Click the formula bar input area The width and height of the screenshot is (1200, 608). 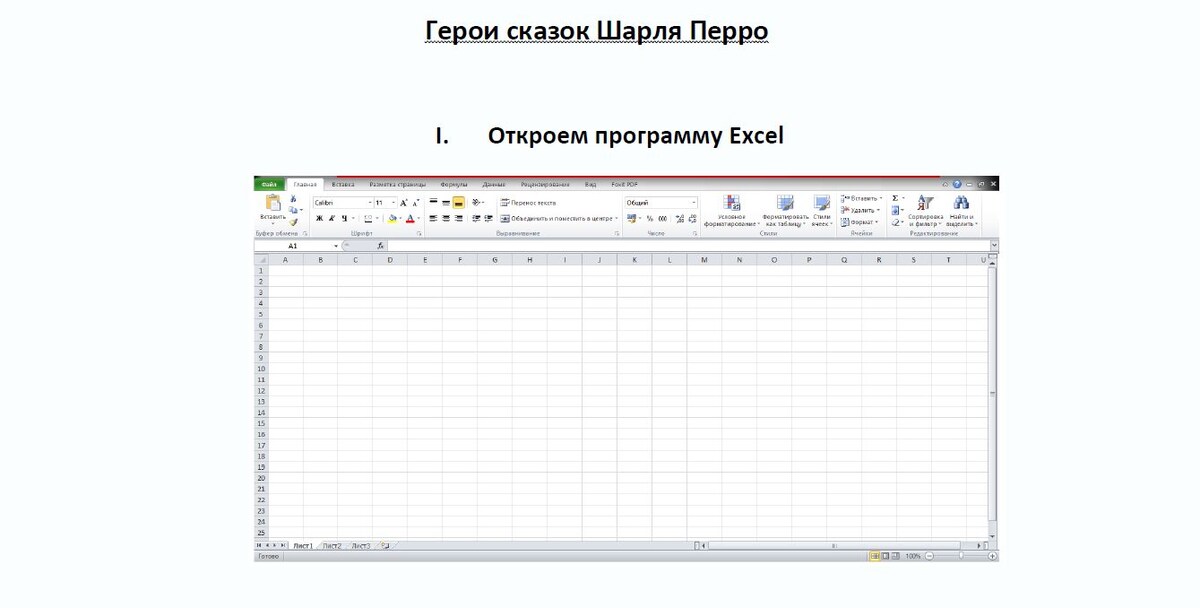688,246
